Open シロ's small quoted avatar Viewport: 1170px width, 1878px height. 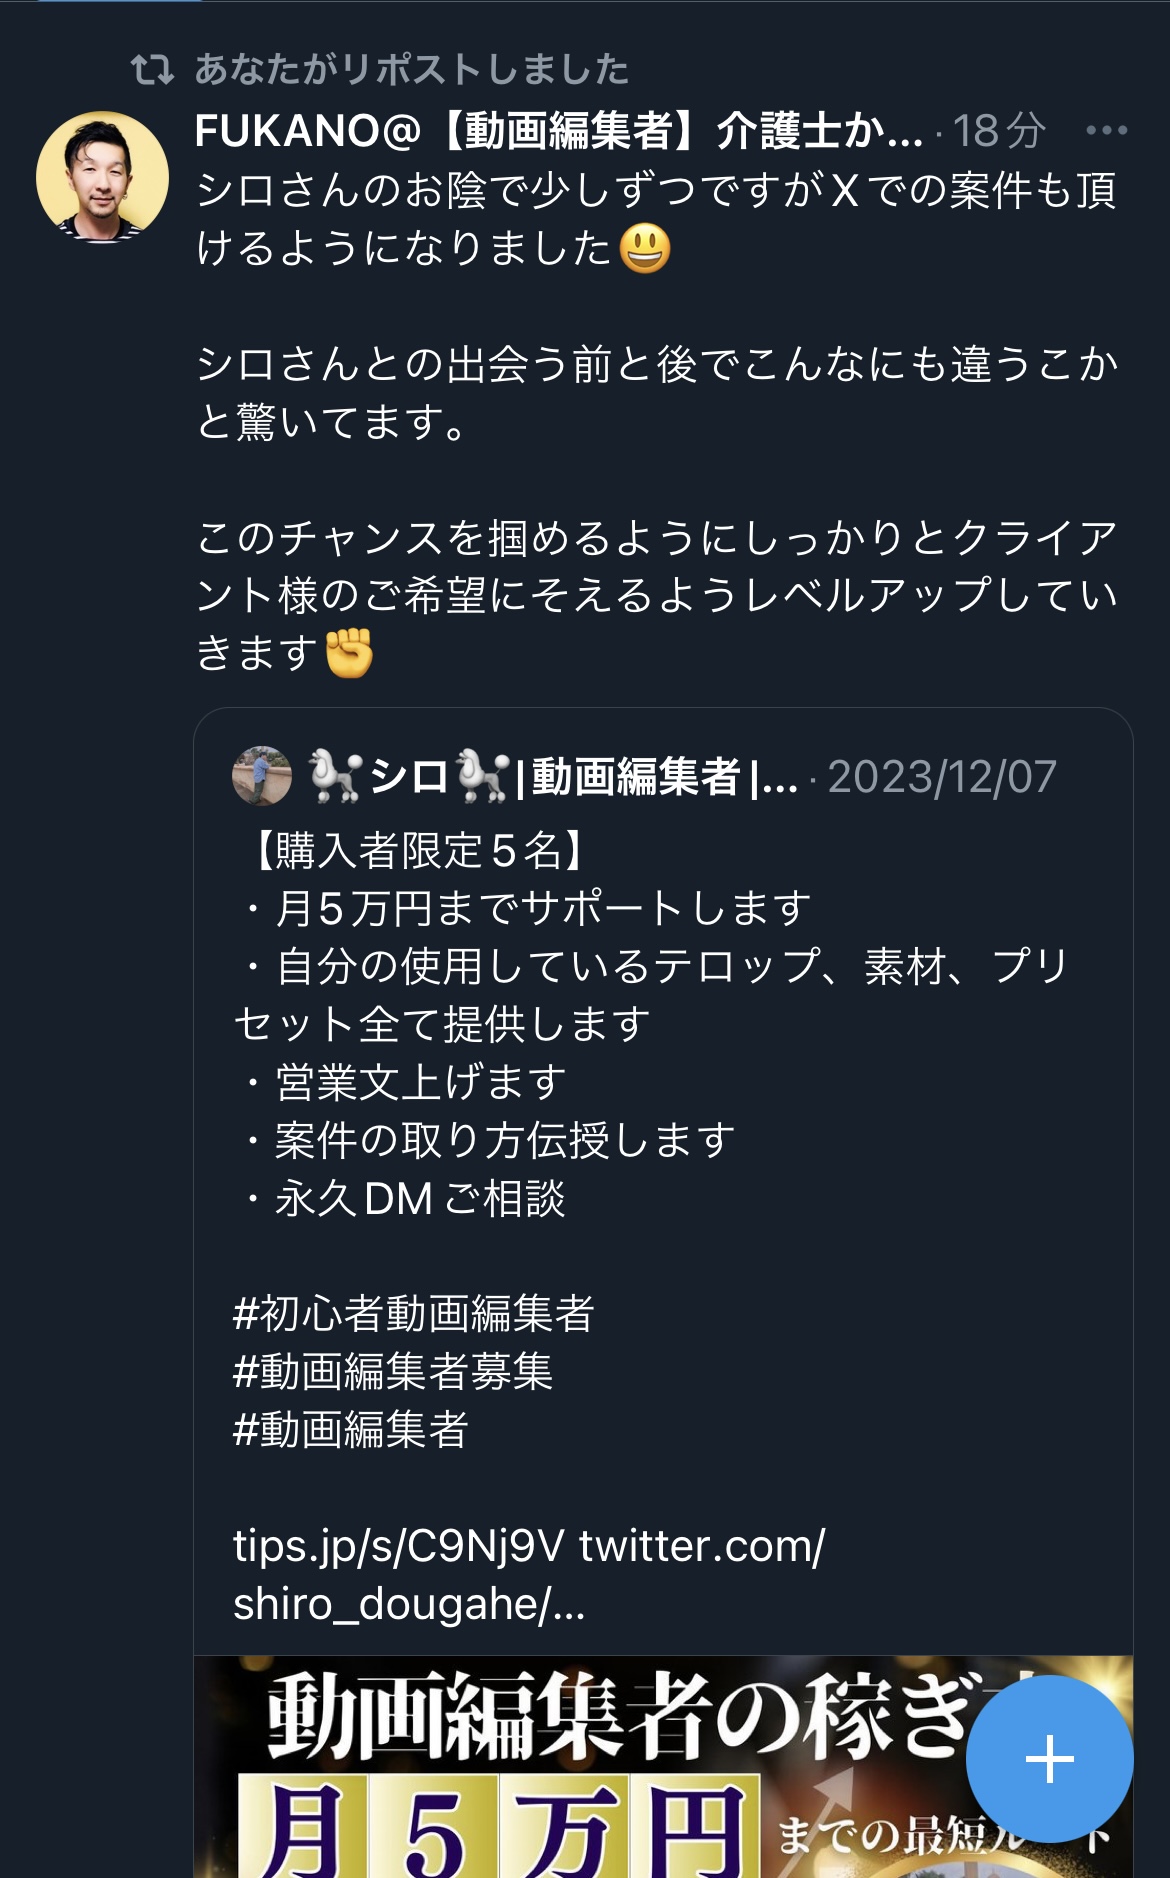click(x=262, y=775)
